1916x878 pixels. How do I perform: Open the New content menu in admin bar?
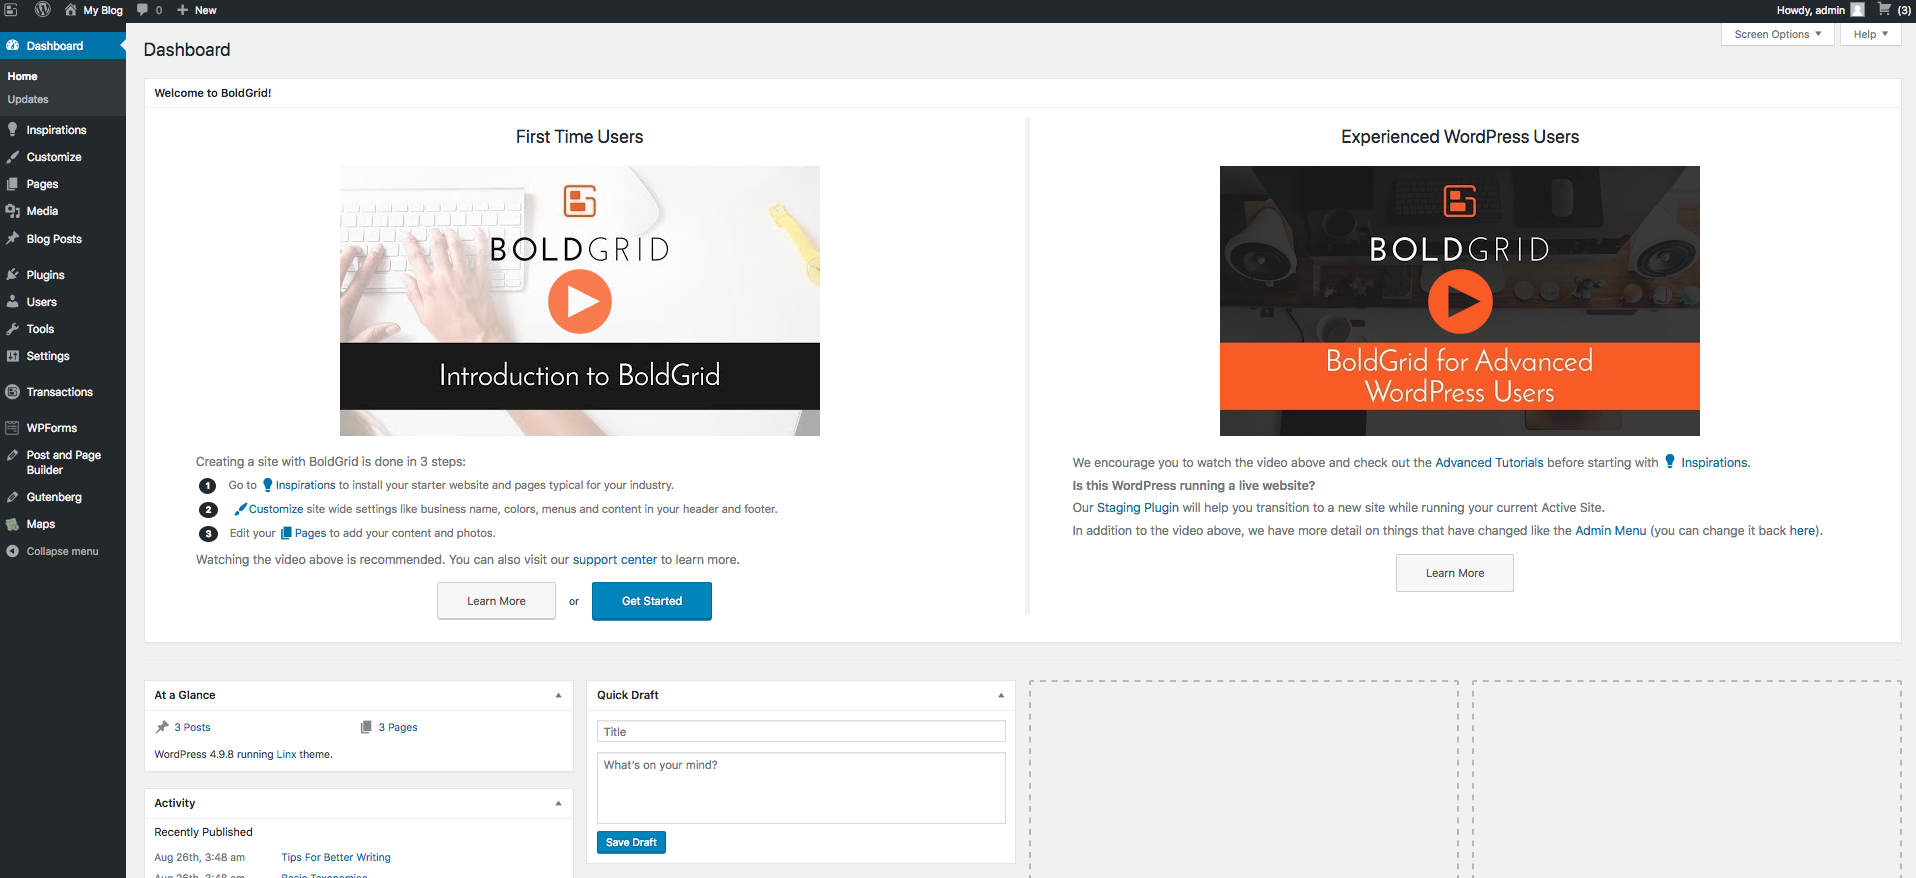point(197,10)
